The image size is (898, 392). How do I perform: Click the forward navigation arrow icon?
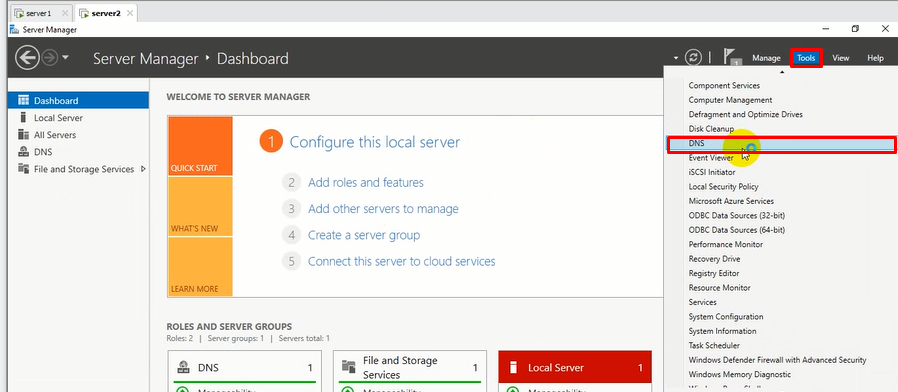point(50,58)
